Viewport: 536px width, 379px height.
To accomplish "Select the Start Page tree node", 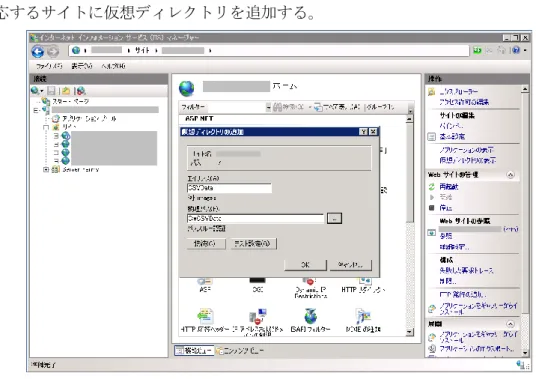I will tap(70, 101).
